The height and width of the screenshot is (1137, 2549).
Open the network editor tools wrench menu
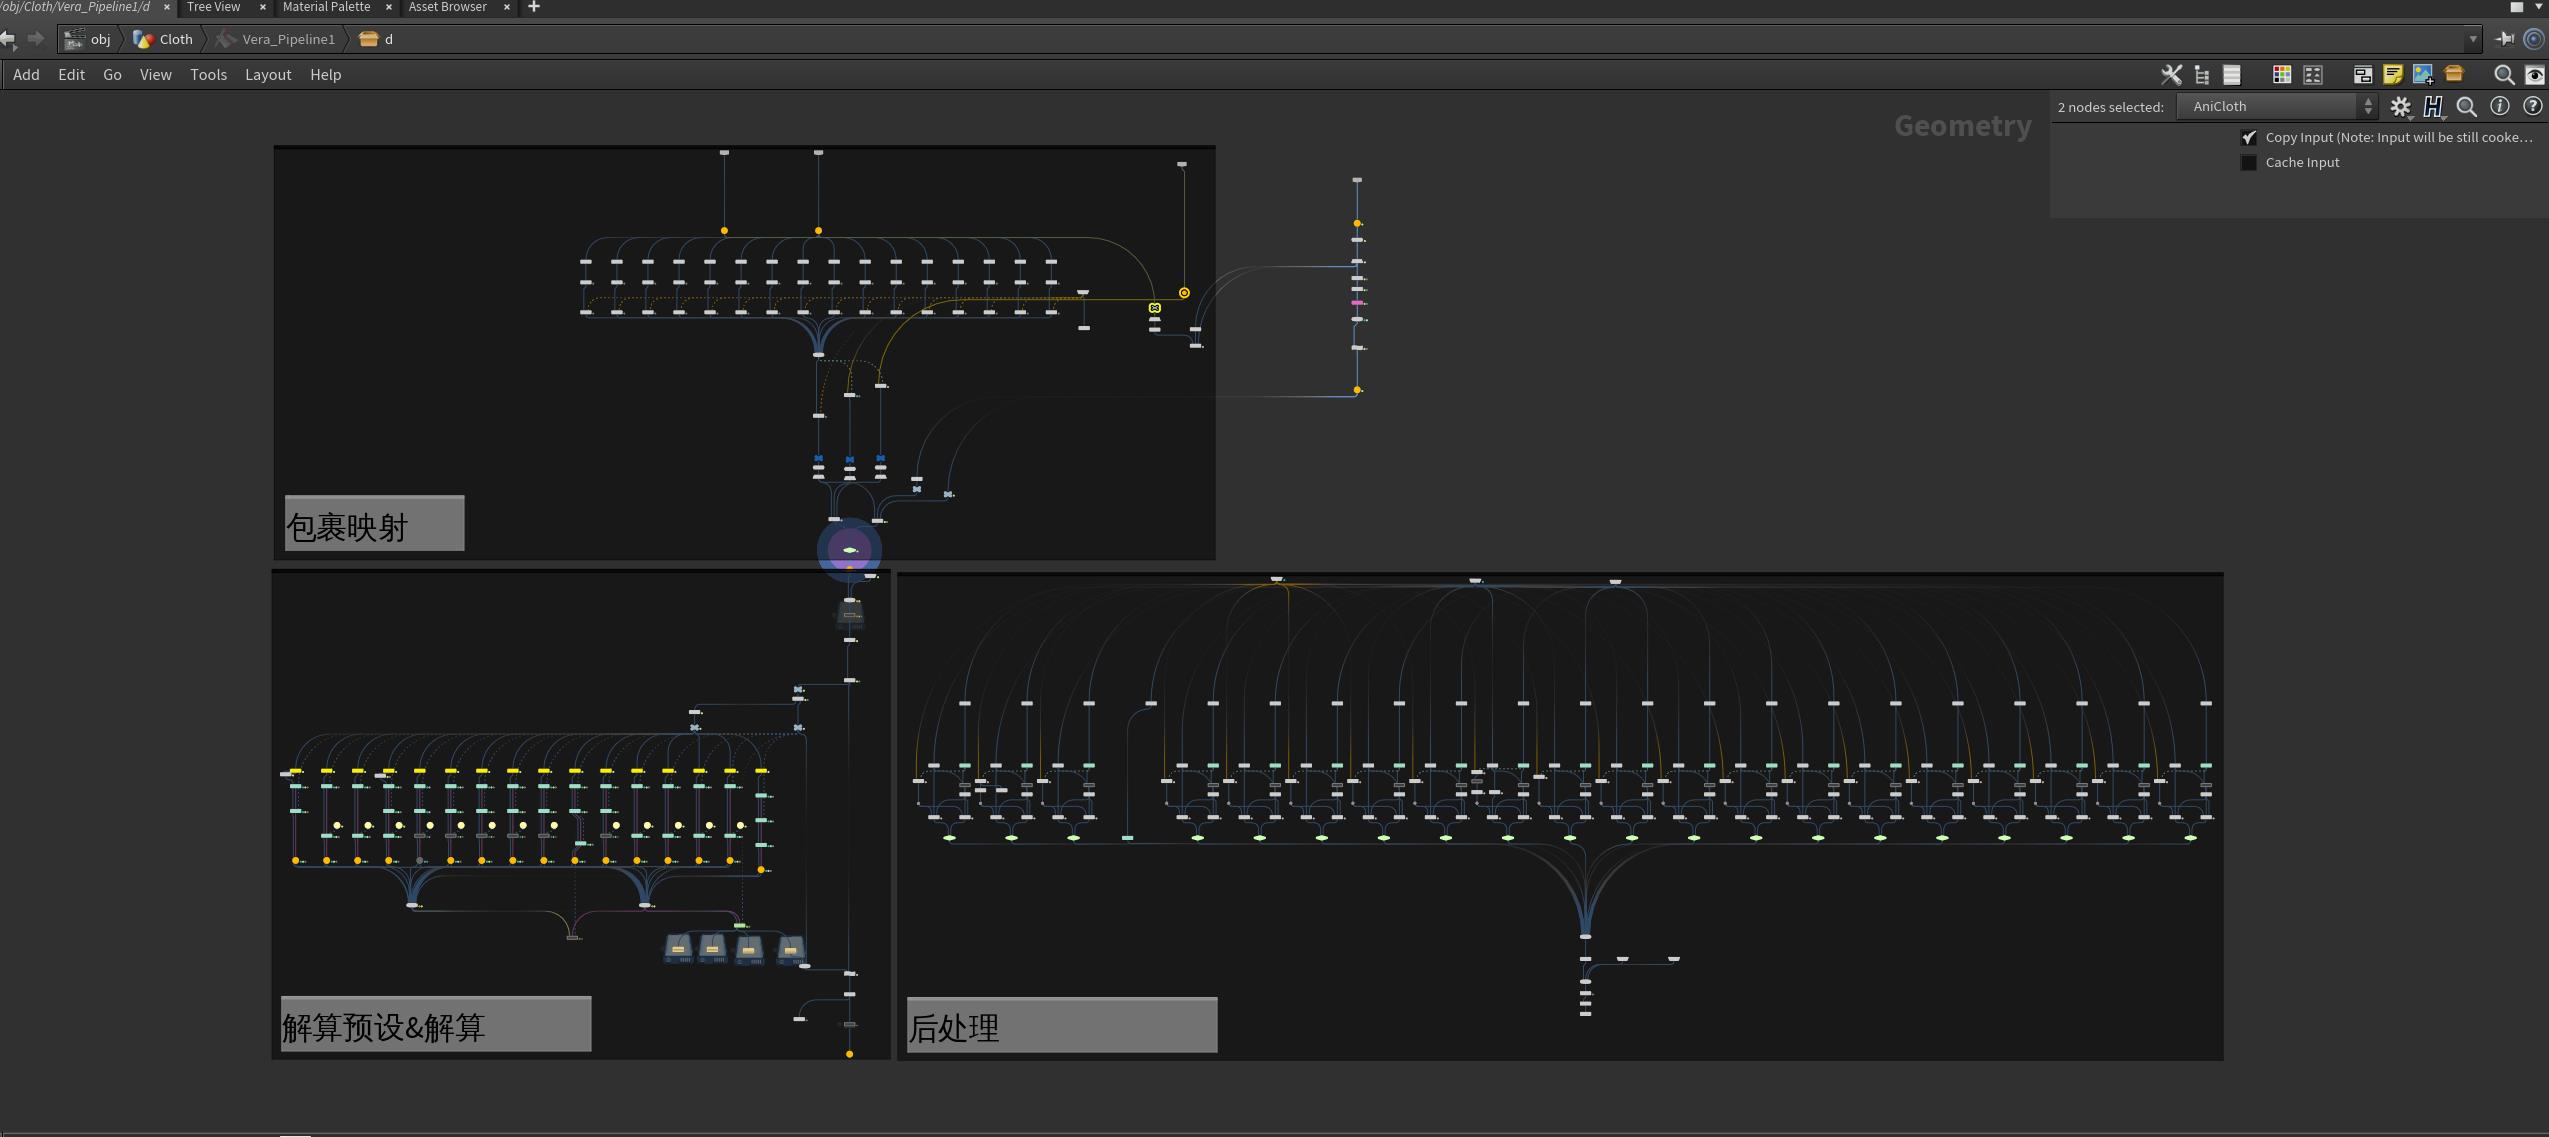(x=2170, y=75)
